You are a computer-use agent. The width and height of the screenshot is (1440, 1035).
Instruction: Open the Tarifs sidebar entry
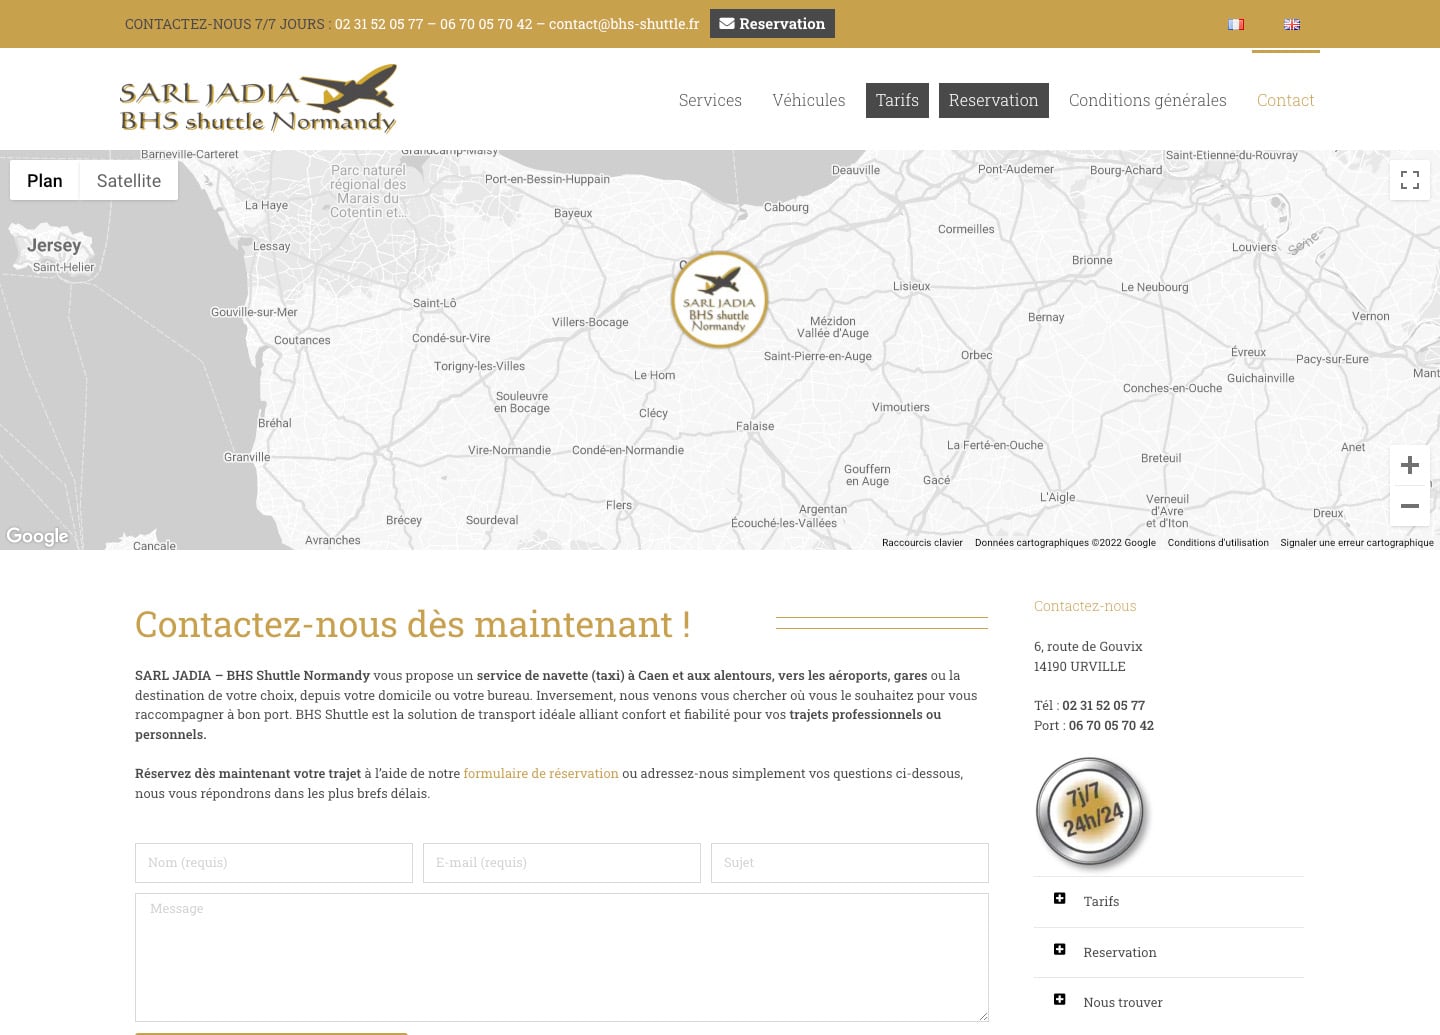click(x=1101, y=901)
